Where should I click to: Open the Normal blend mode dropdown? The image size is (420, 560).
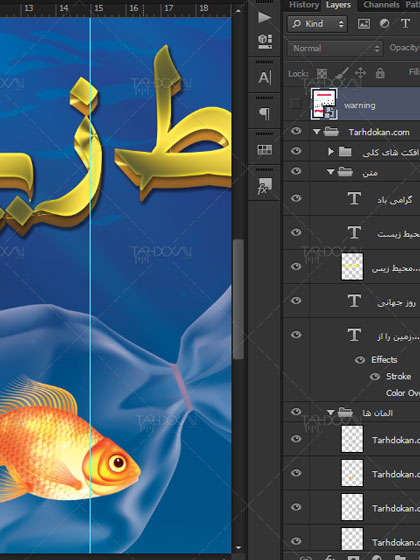click(335, 48)
